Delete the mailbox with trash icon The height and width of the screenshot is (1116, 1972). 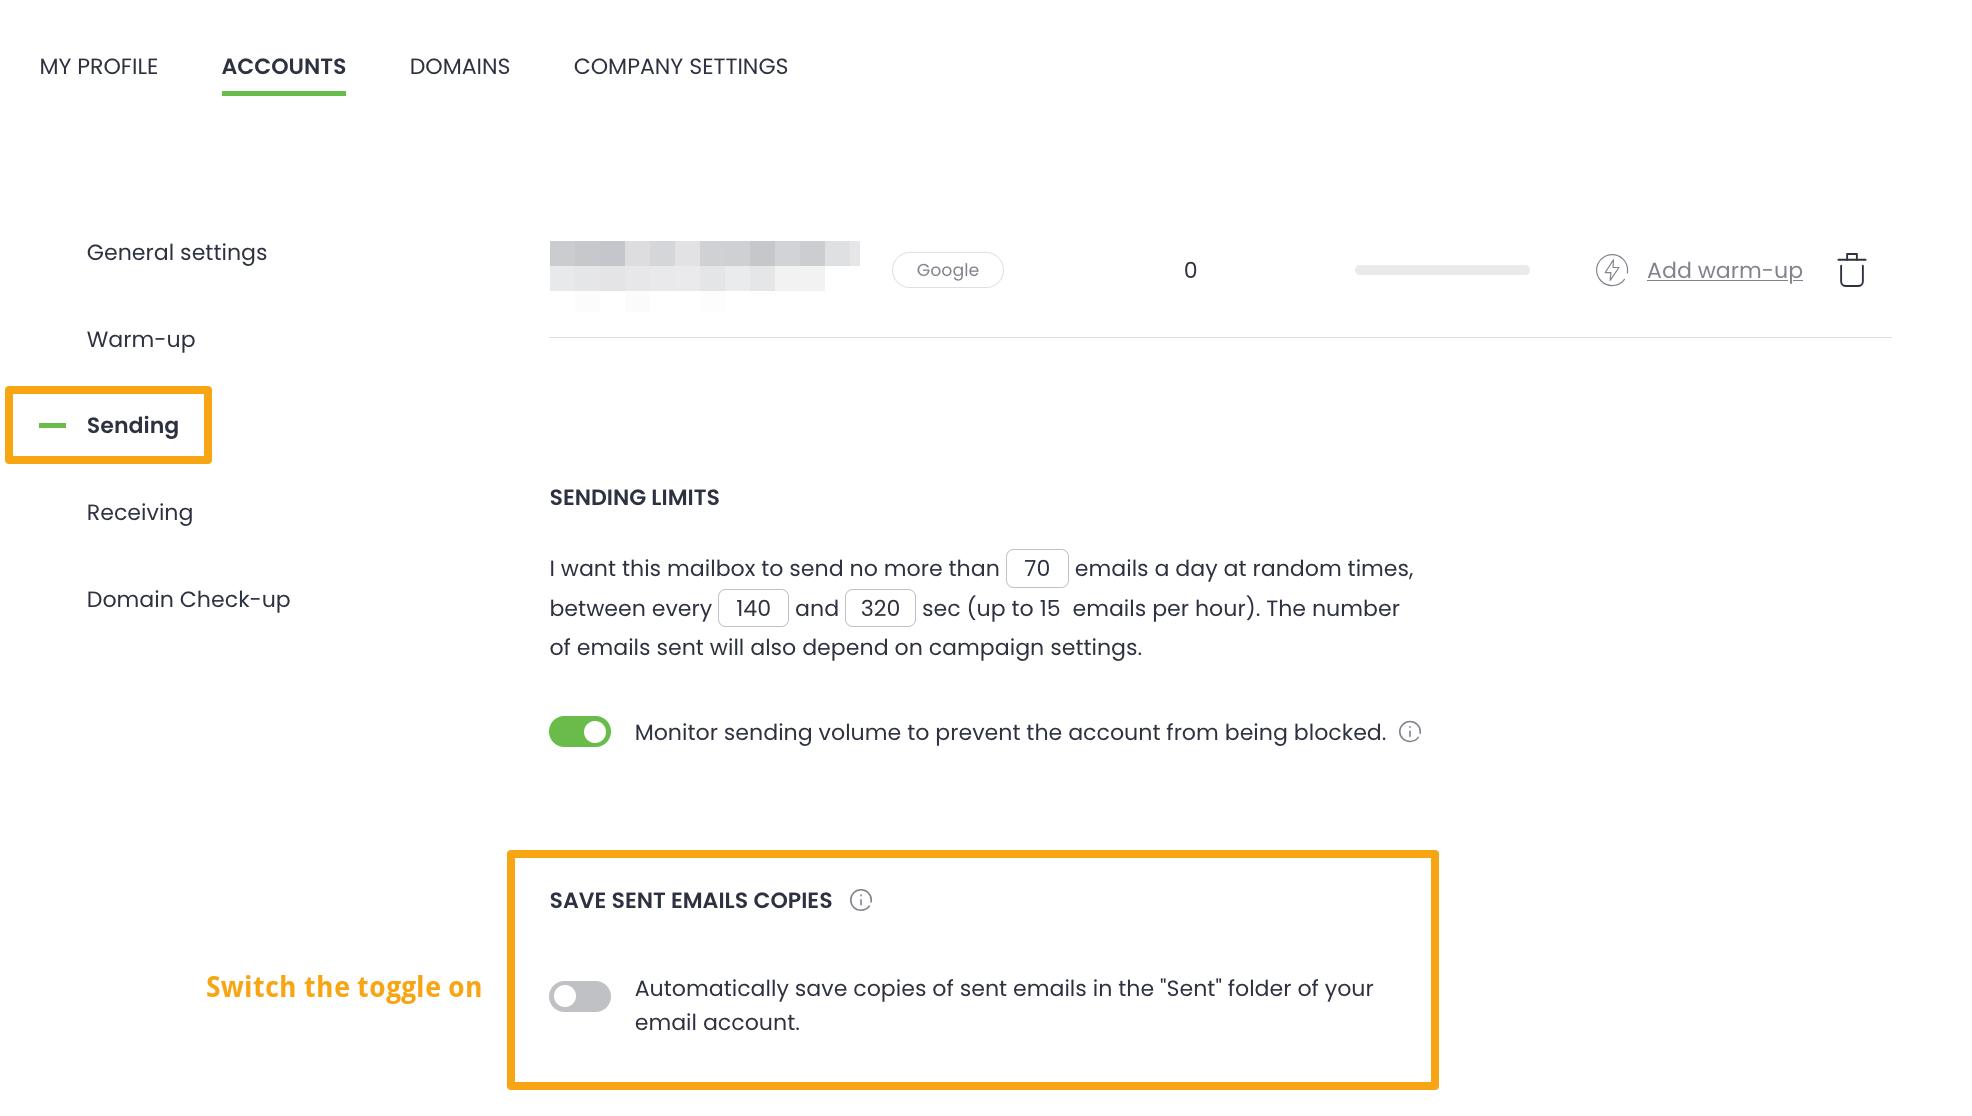[1851, 270]
